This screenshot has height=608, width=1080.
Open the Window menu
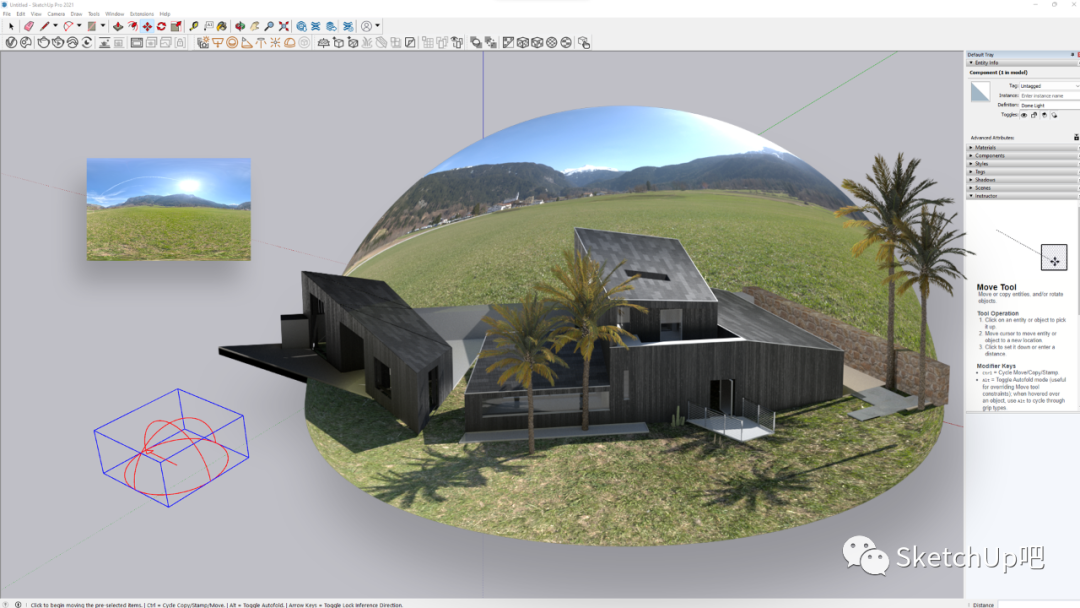(114, 14)
